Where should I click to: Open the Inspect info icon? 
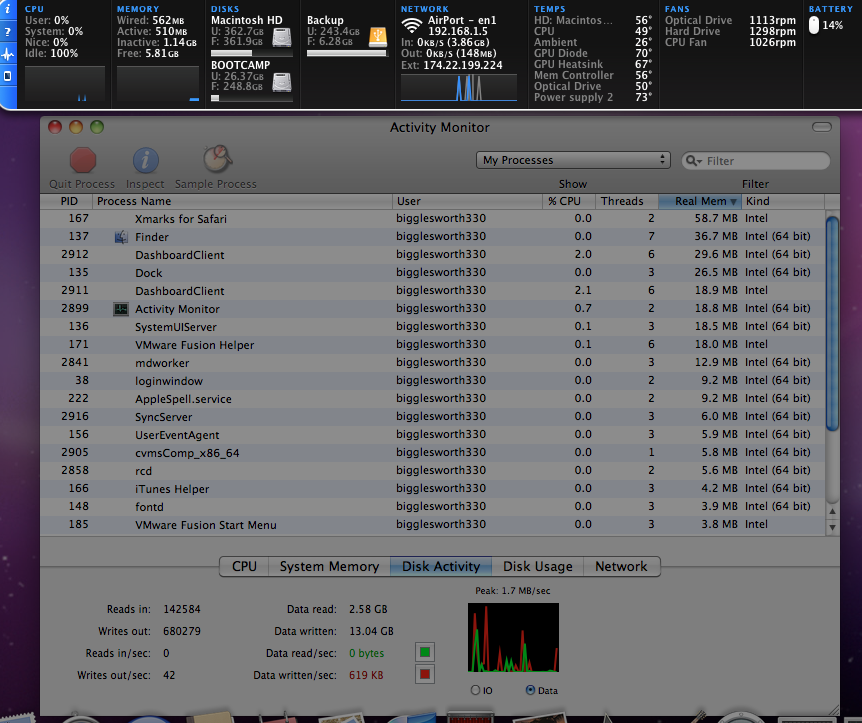click(146, 161)
